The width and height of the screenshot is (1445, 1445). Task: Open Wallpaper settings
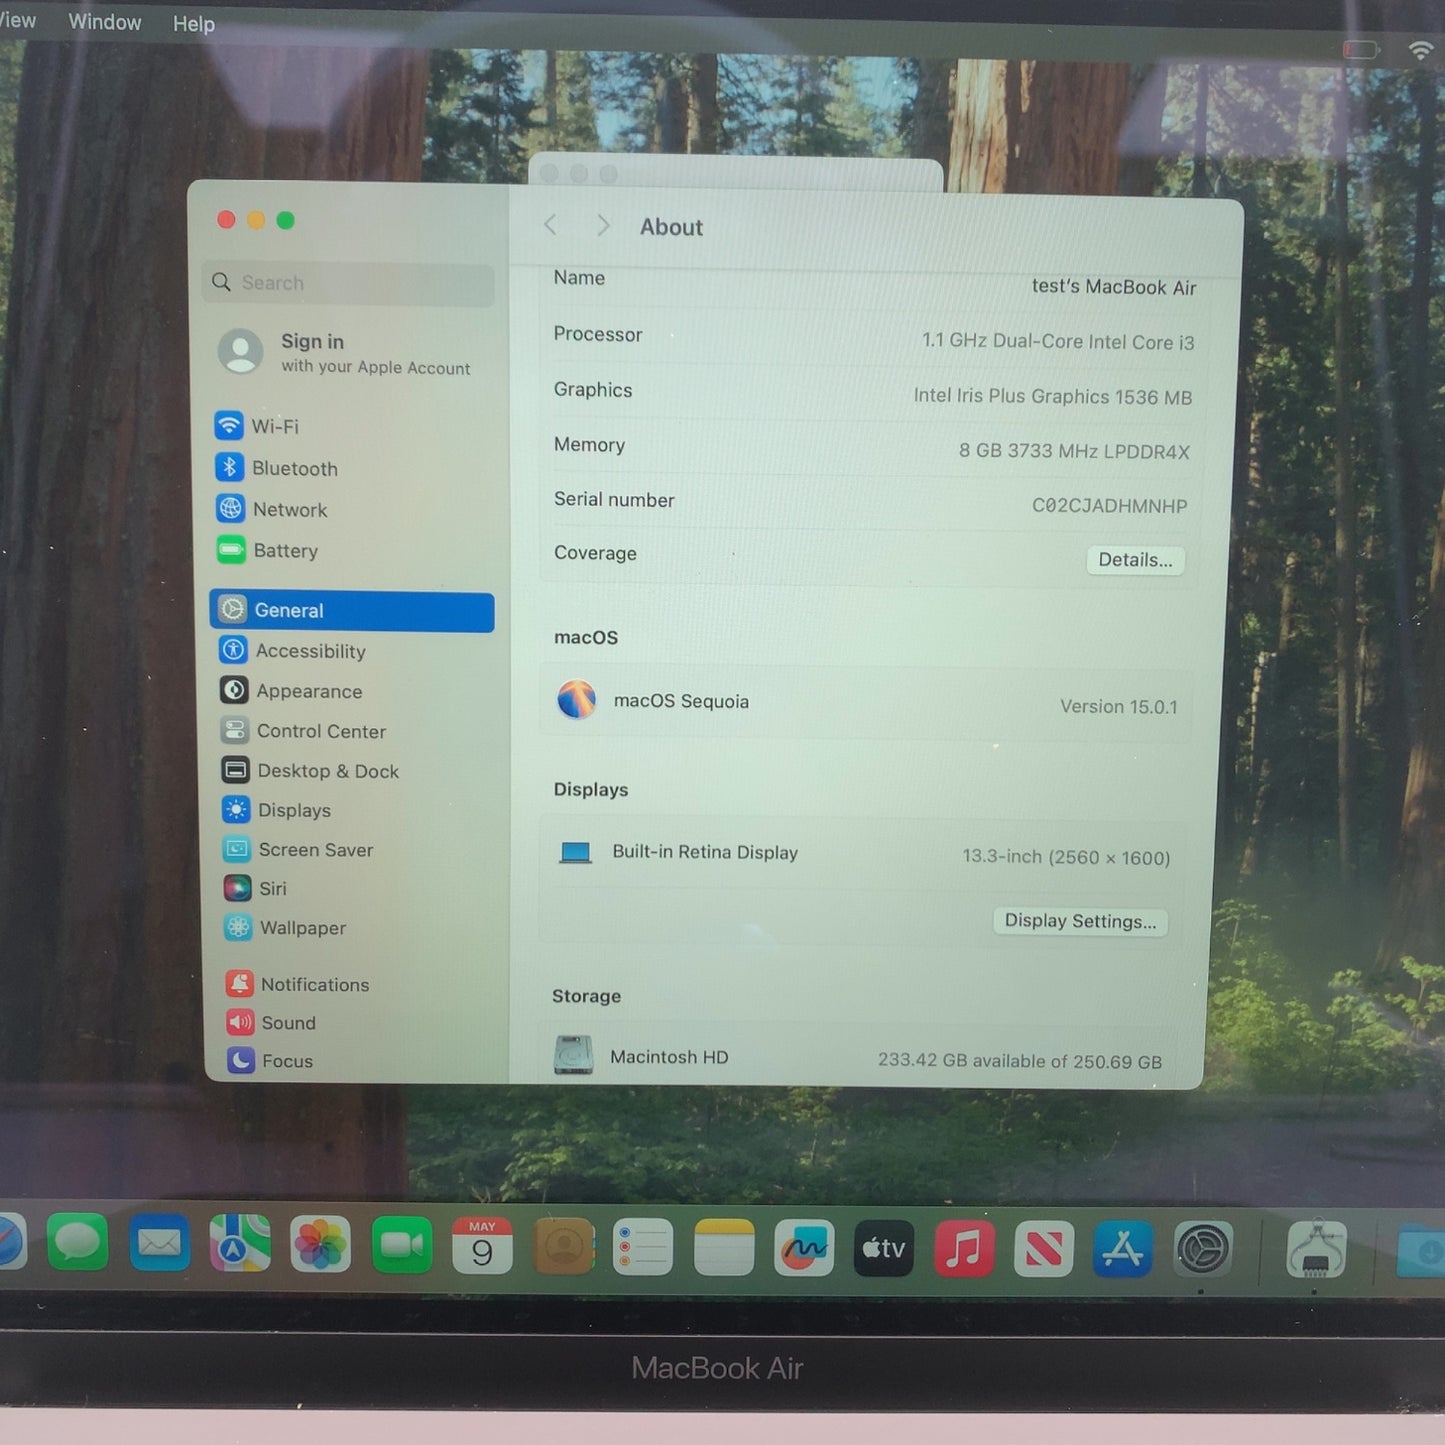coord(285,928)
